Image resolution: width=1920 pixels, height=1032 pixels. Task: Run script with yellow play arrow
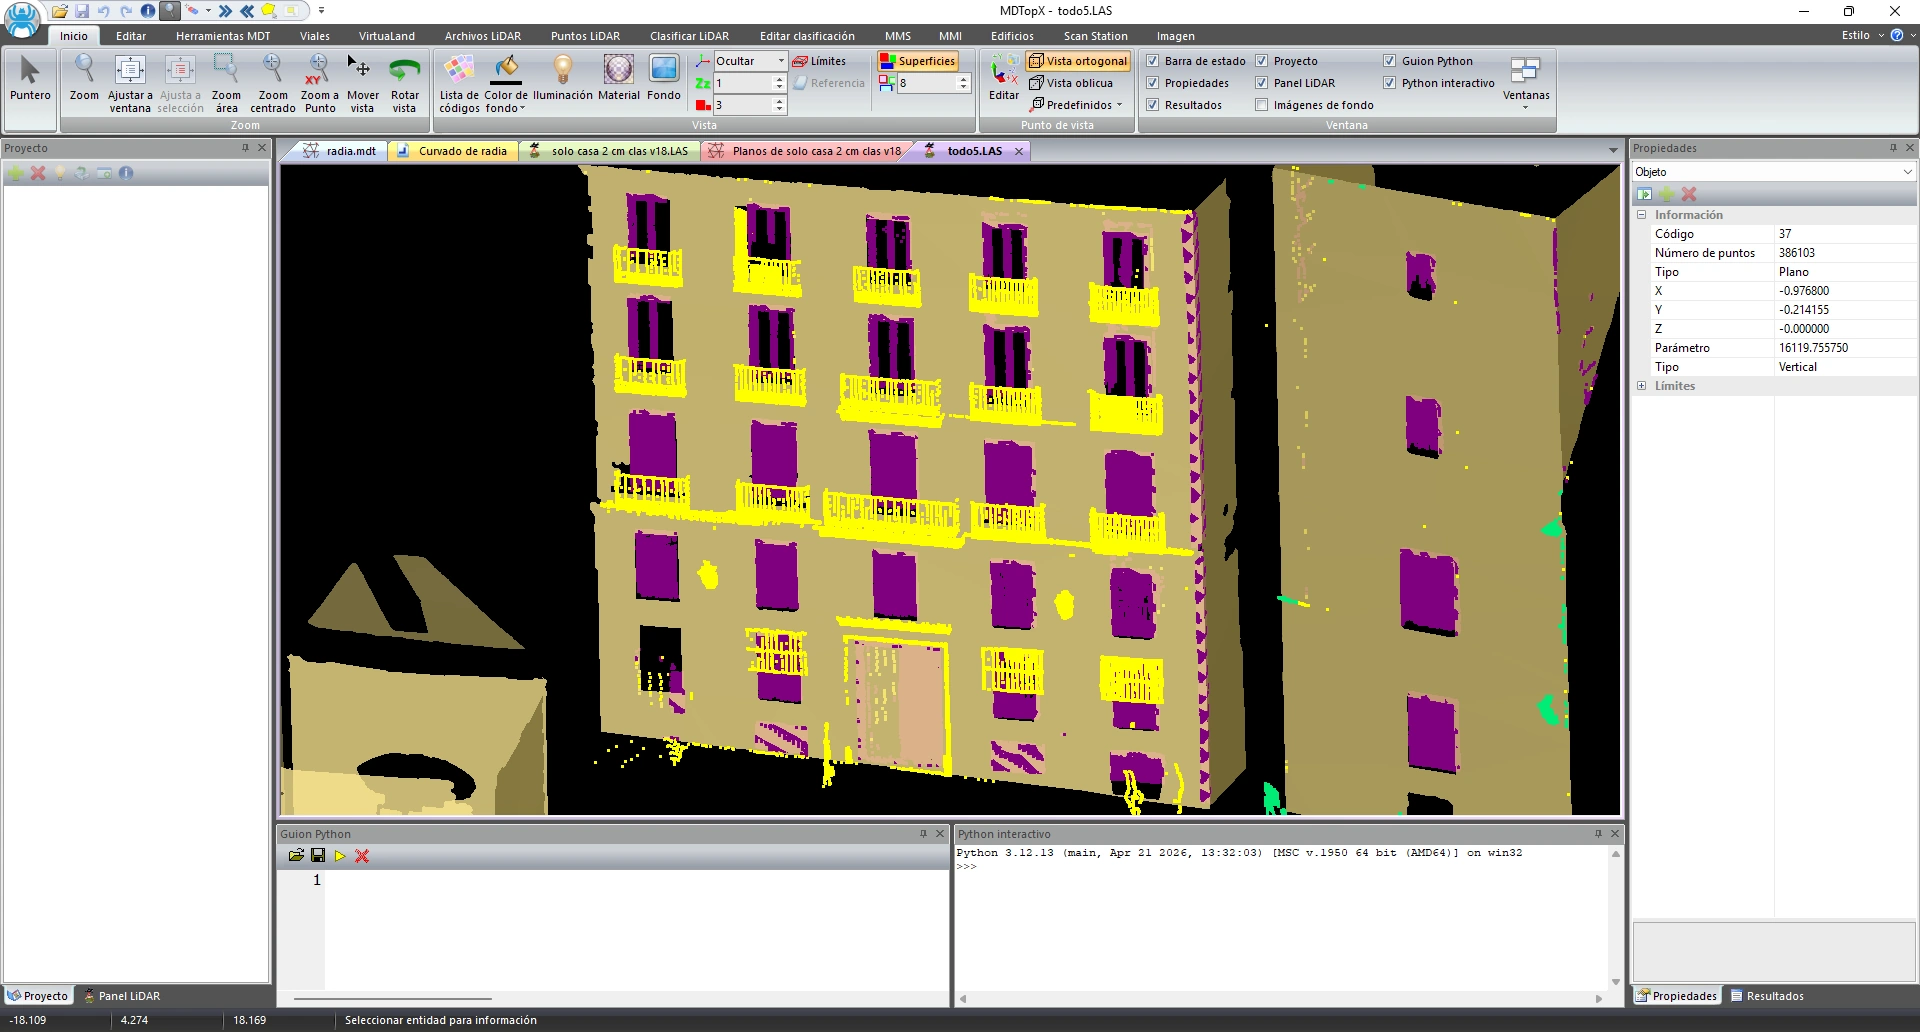point(340,856)
